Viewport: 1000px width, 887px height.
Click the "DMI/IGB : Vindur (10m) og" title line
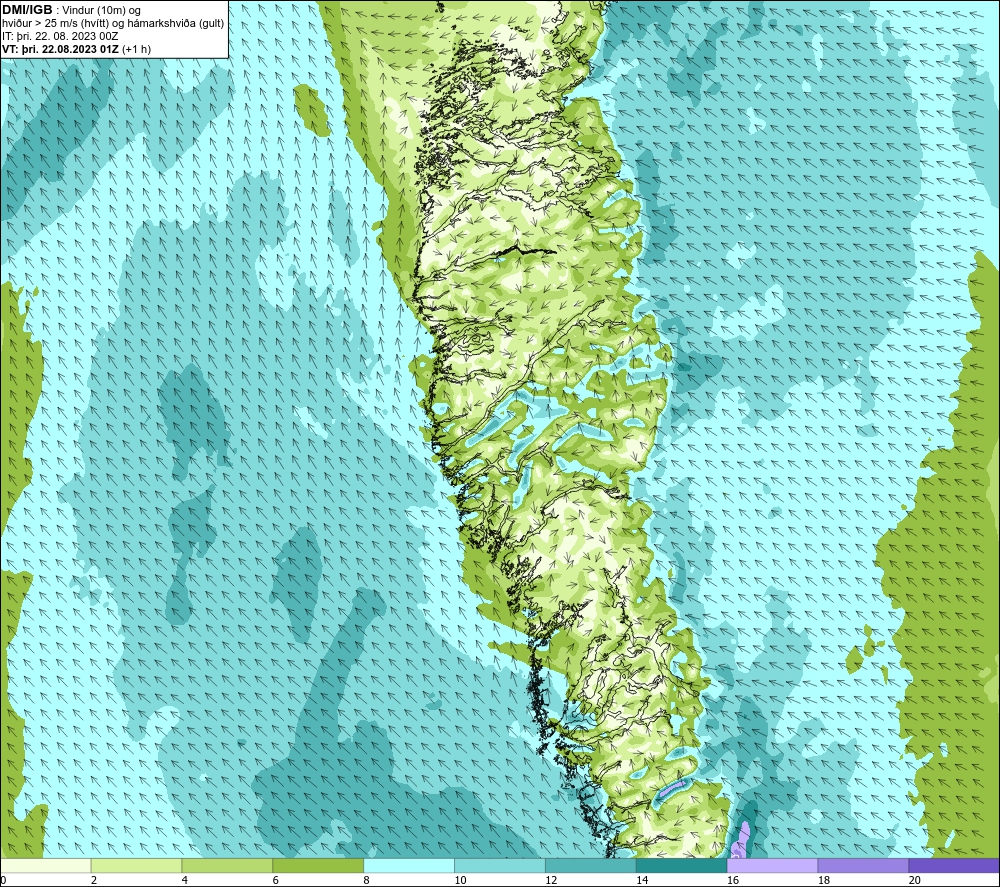pos(71,10)
